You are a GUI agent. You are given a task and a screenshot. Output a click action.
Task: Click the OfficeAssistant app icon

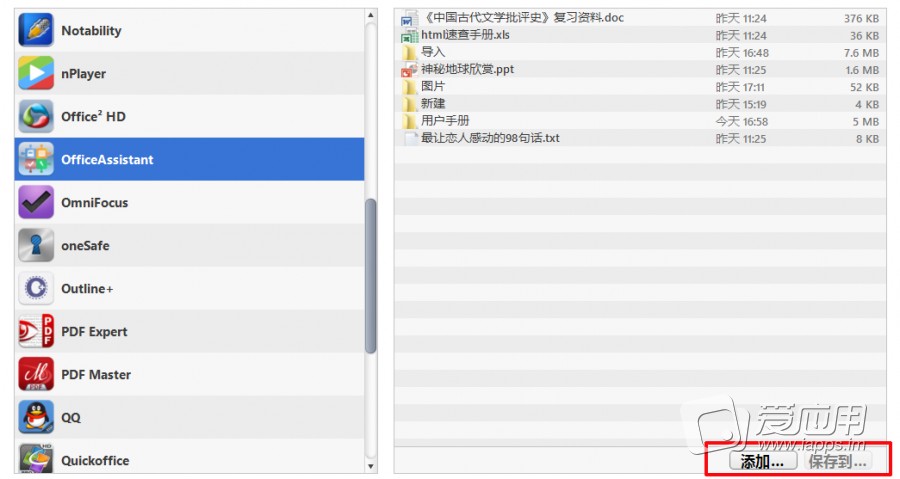36,159
